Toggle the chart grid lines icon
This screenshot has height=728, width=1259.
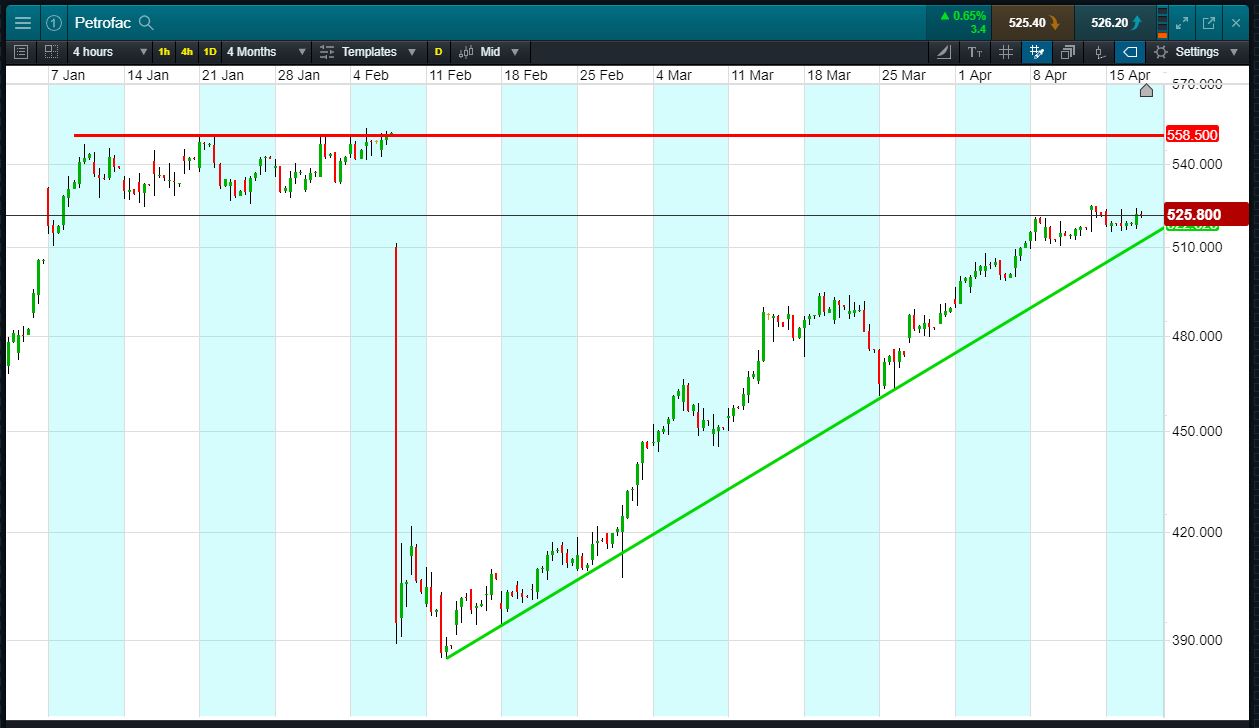(x=1006, y=52)
